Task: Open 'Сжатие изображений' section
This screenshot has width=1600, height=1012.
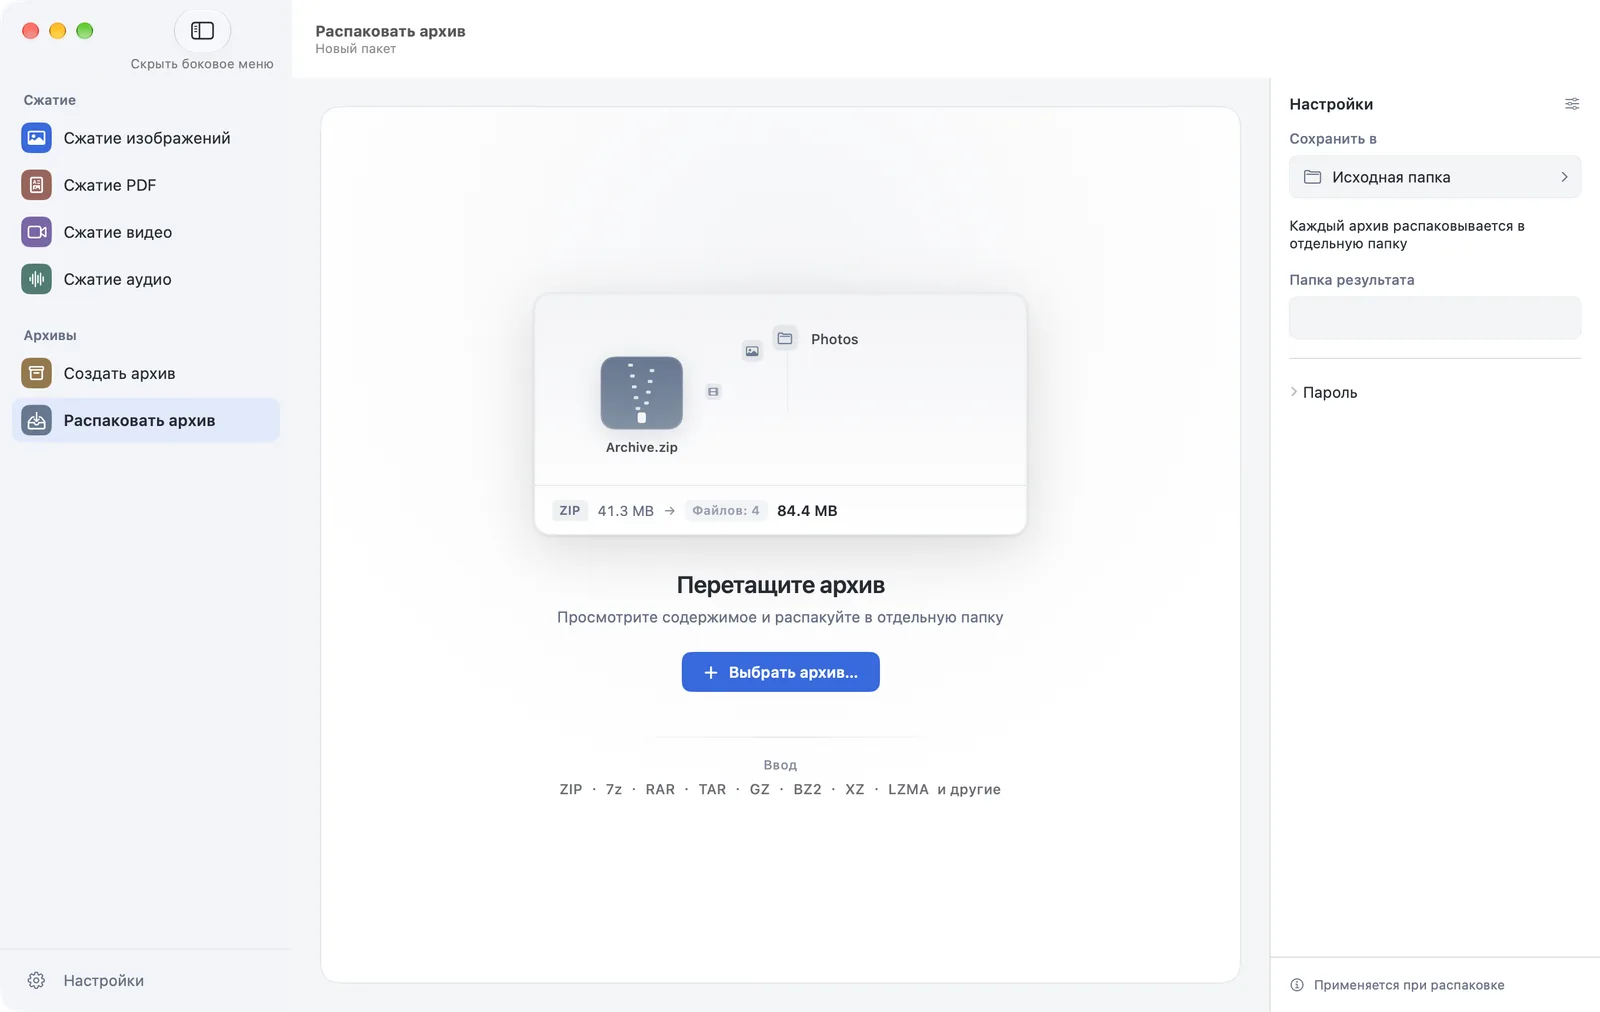Action: (146, 138)
